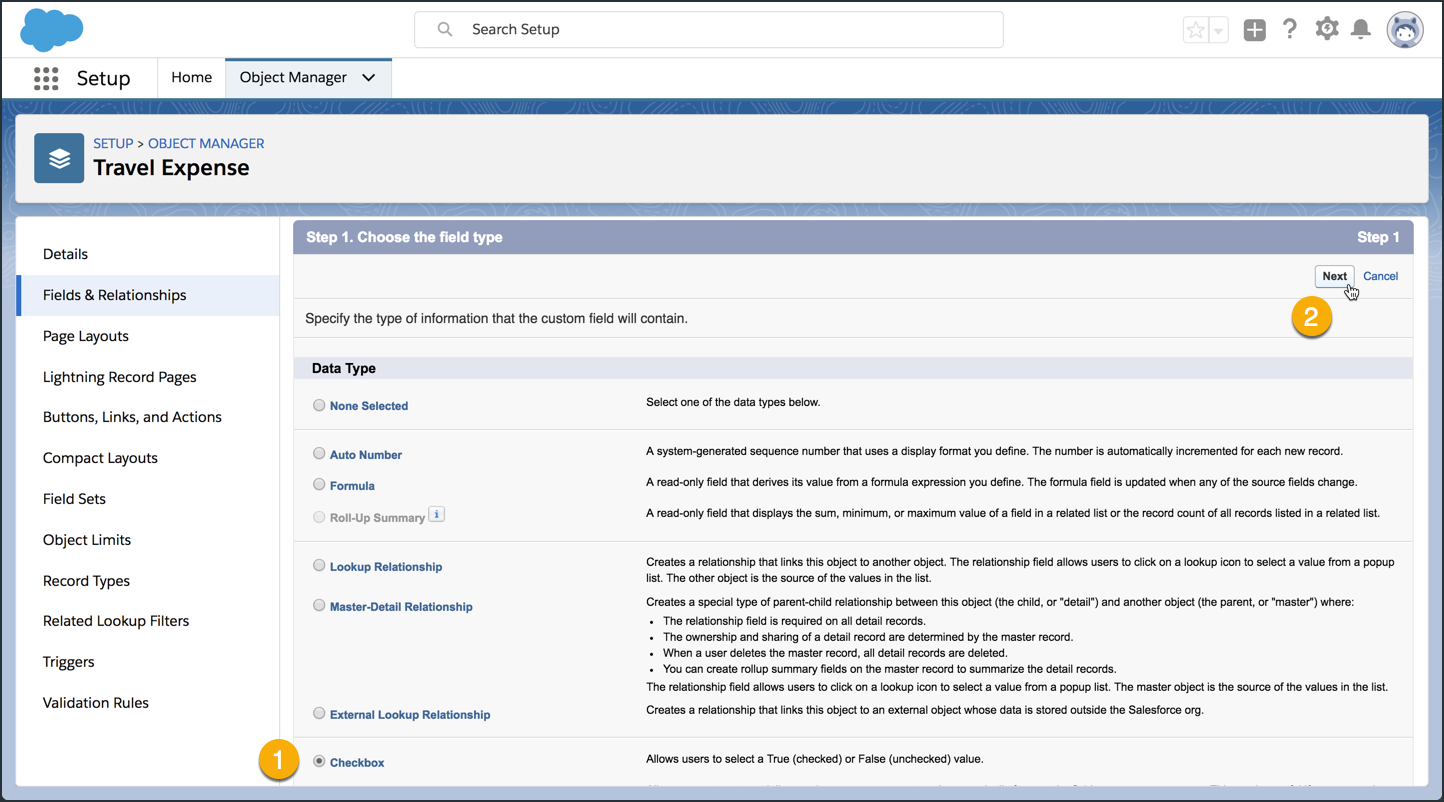The height and width of the screenshot is (802, 1444).
Task: Open Compact Layouts sidebar item
Action: 148,458
